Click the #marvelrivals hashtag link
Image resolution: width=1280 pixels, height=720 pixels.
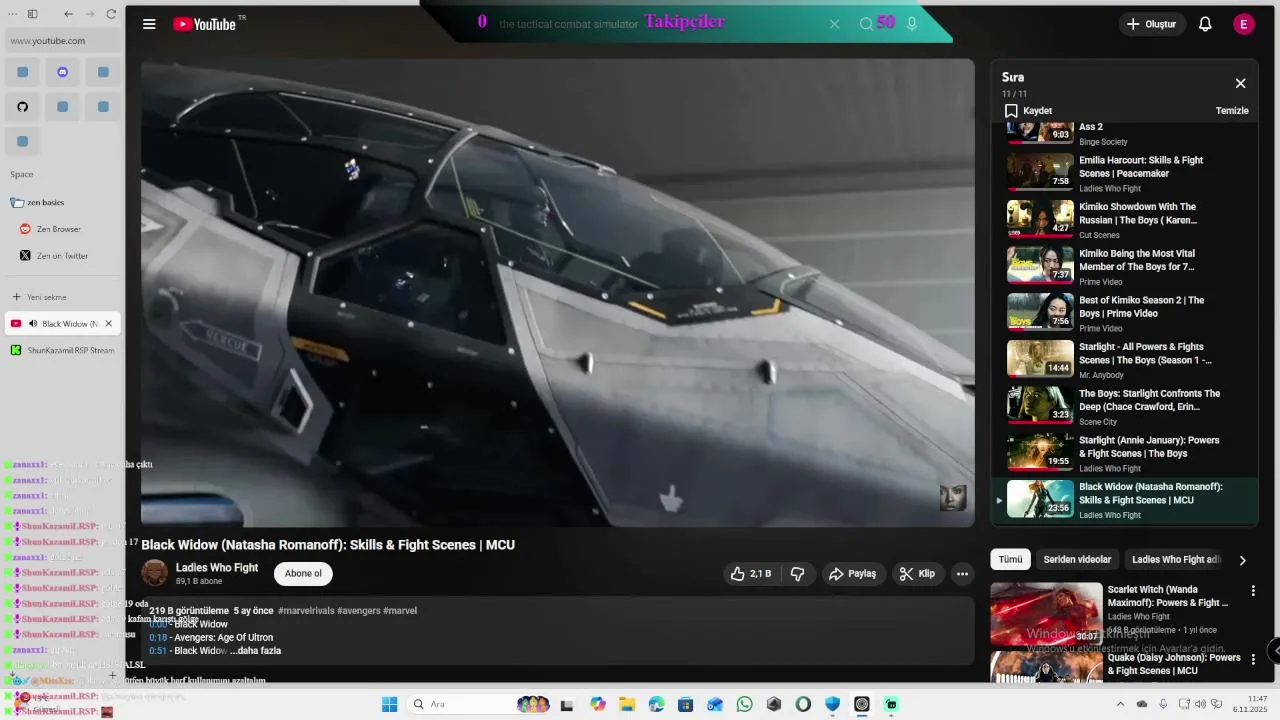pyautogui.click(x=306, y=610)
